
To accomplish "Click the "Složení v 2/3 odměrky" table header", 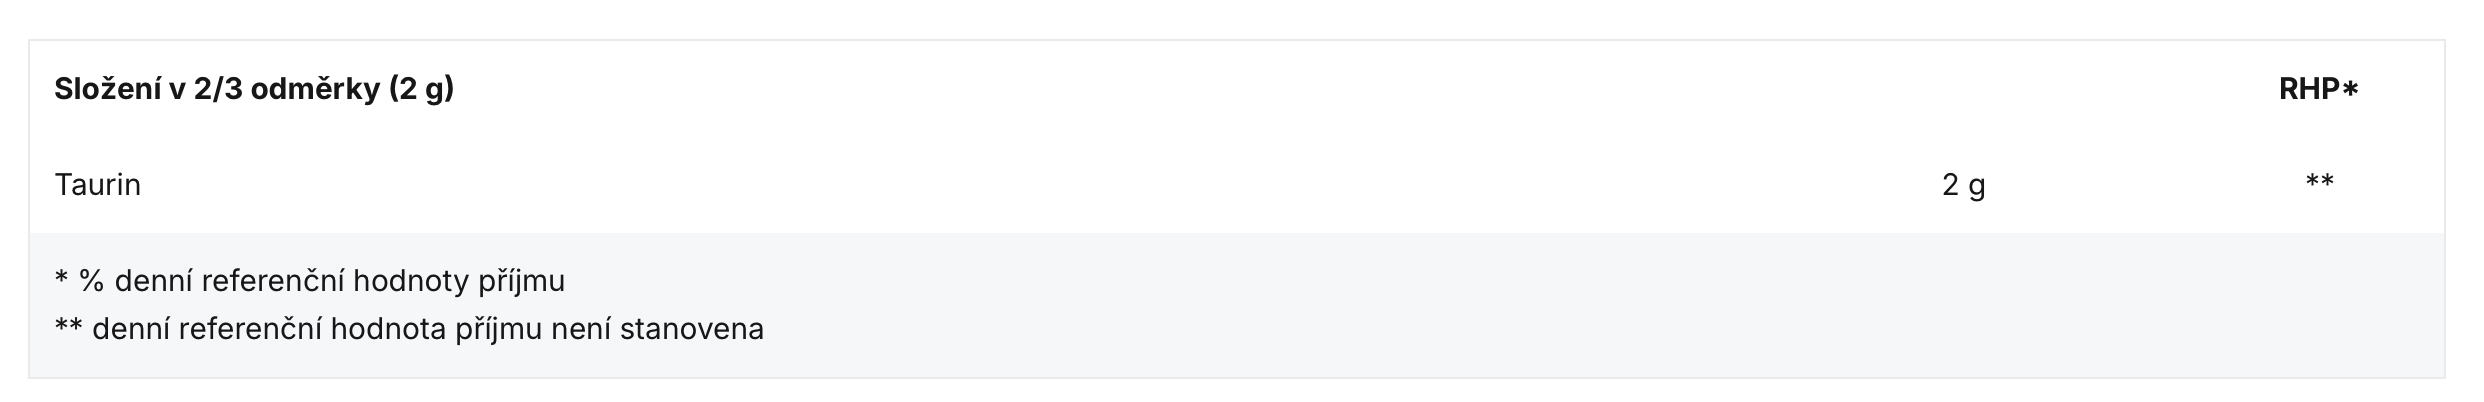I will point(254,90).
